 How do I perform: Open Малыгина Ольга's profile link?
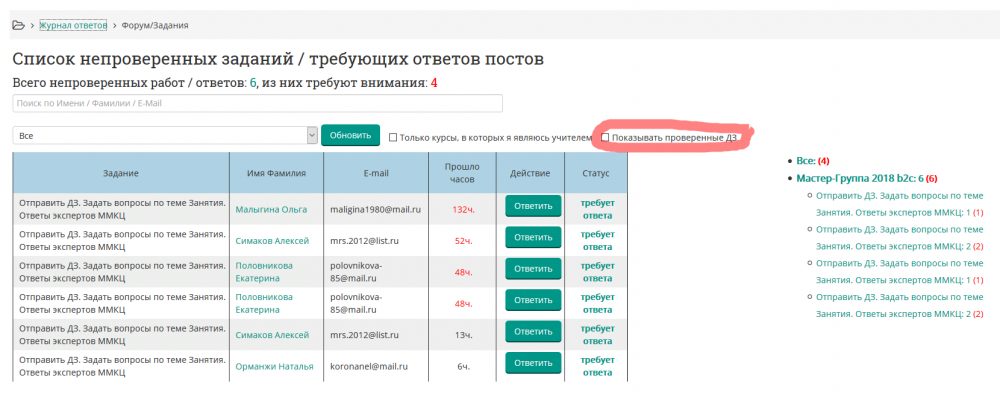pos(271,210)
